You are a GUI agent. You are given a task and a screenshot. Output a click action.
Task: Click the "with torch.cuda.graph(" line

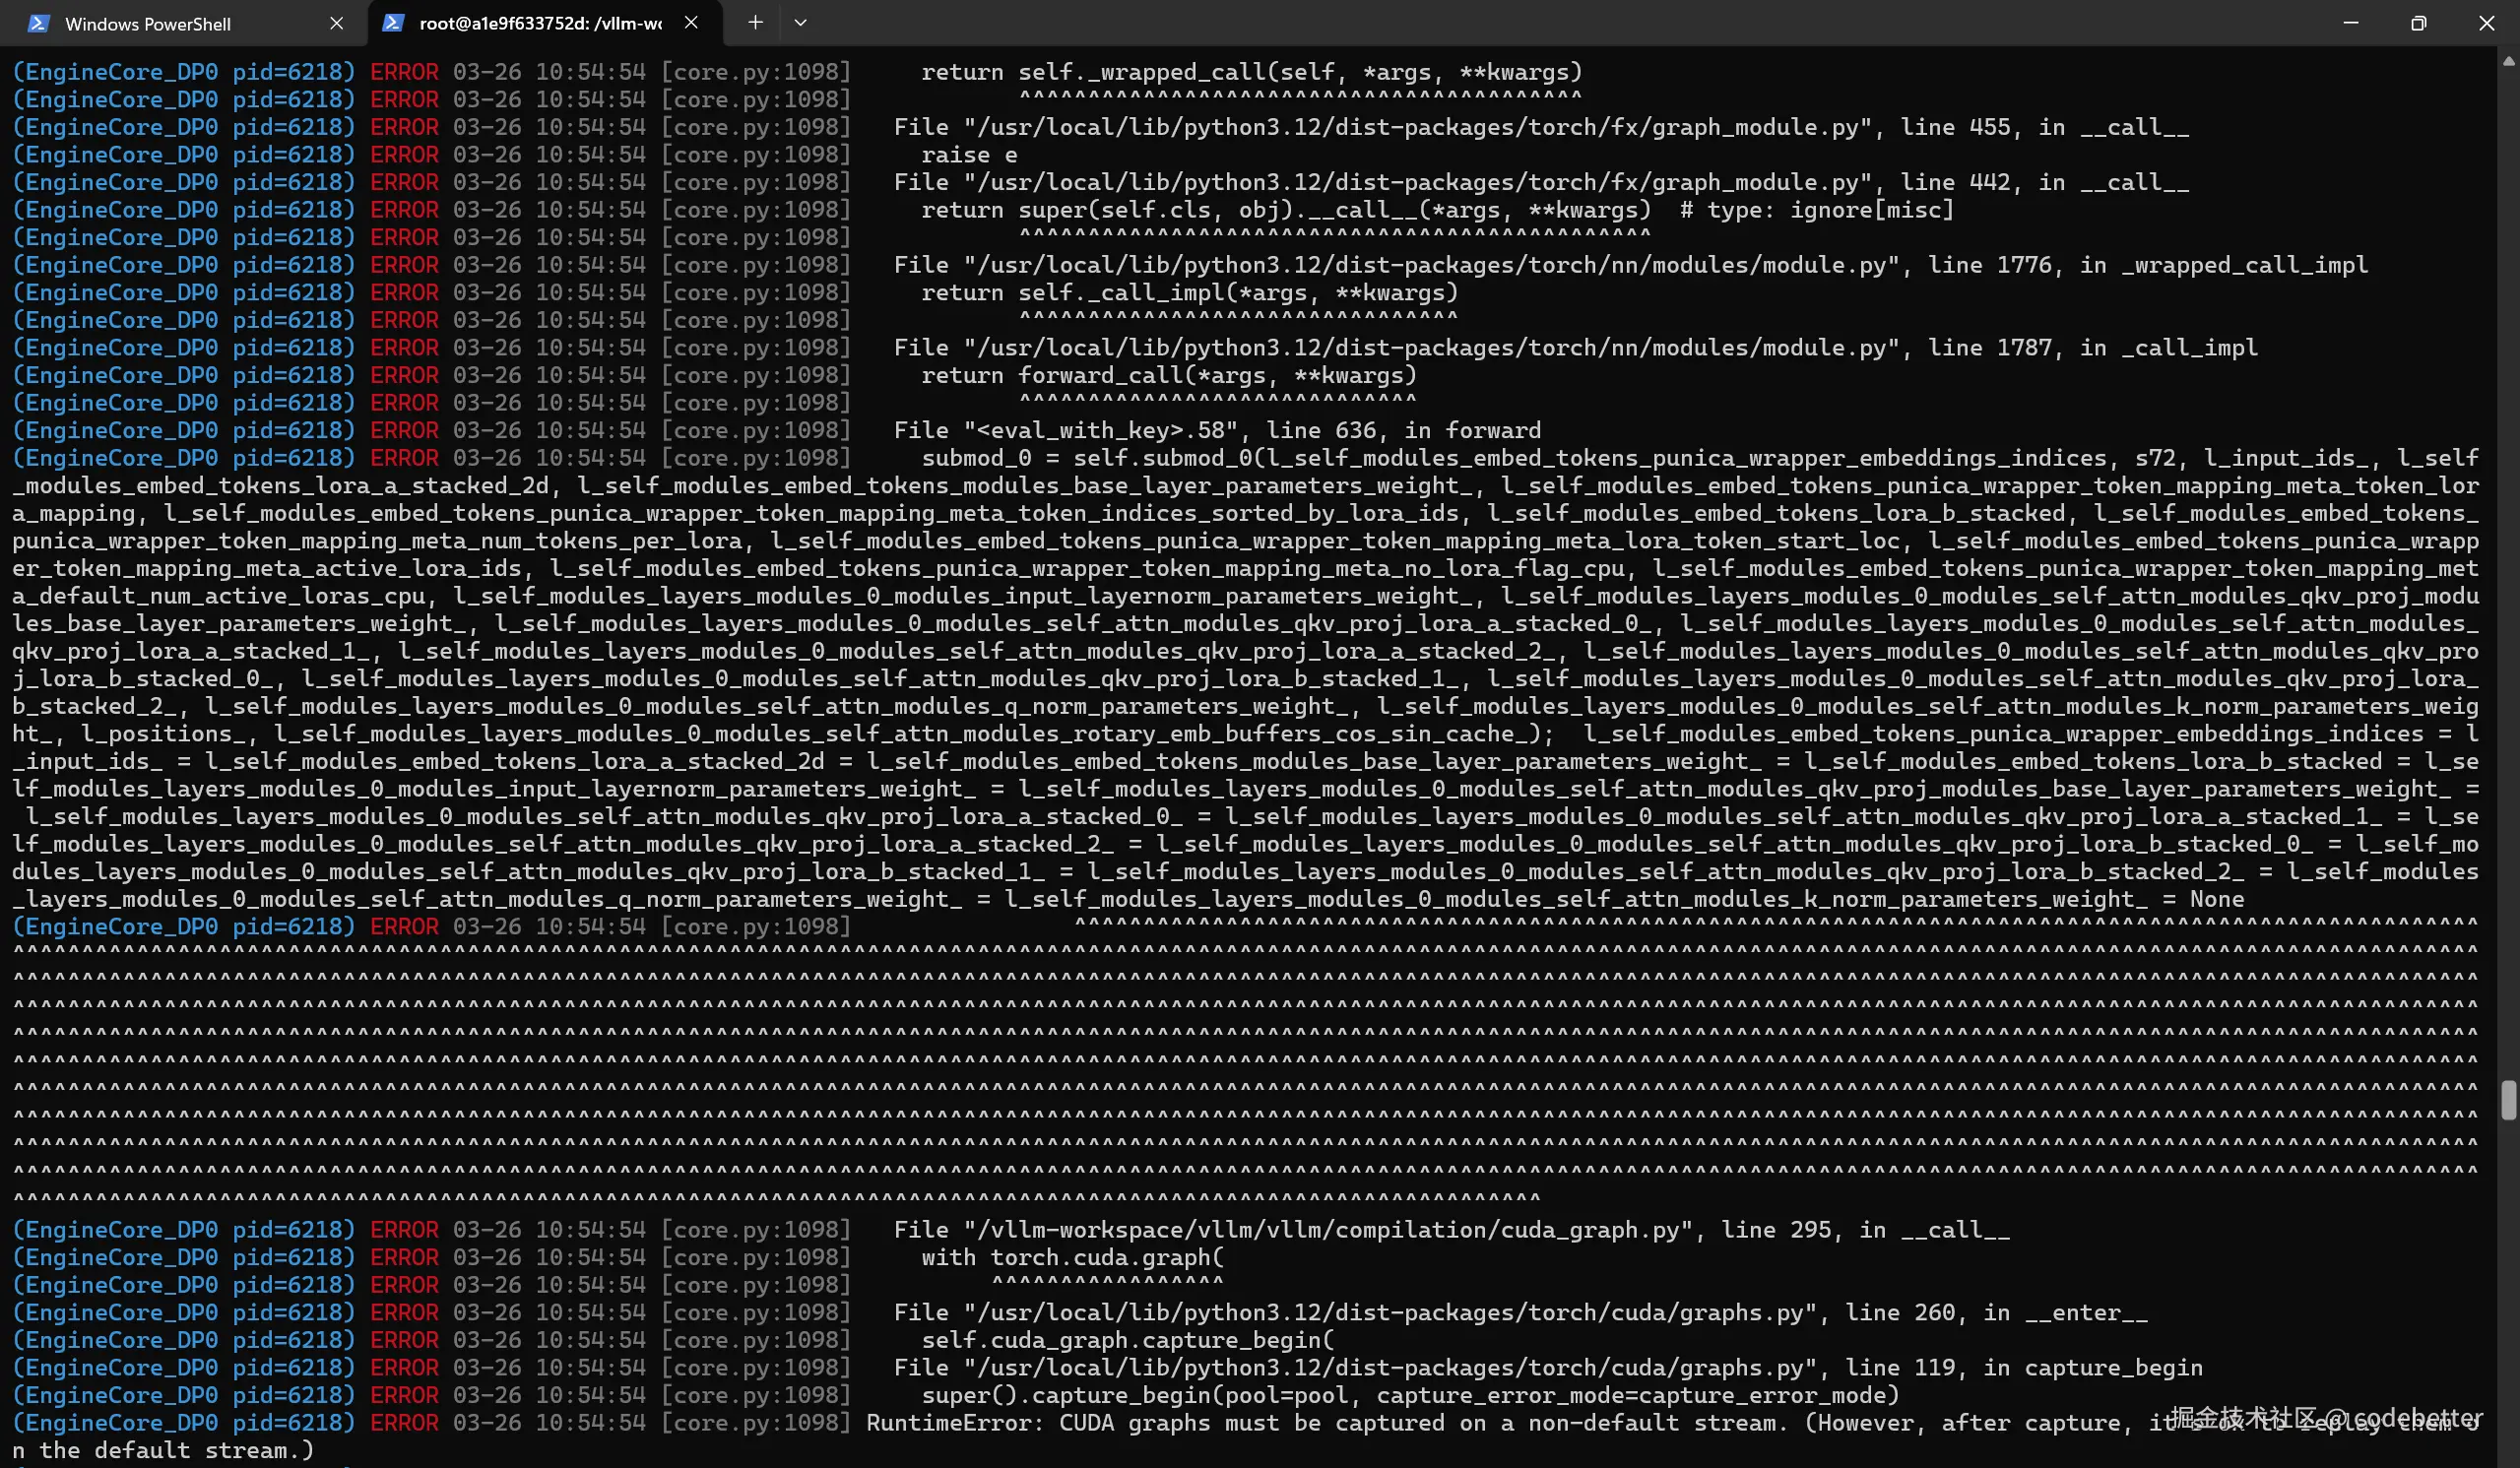pos(1072,1257)
